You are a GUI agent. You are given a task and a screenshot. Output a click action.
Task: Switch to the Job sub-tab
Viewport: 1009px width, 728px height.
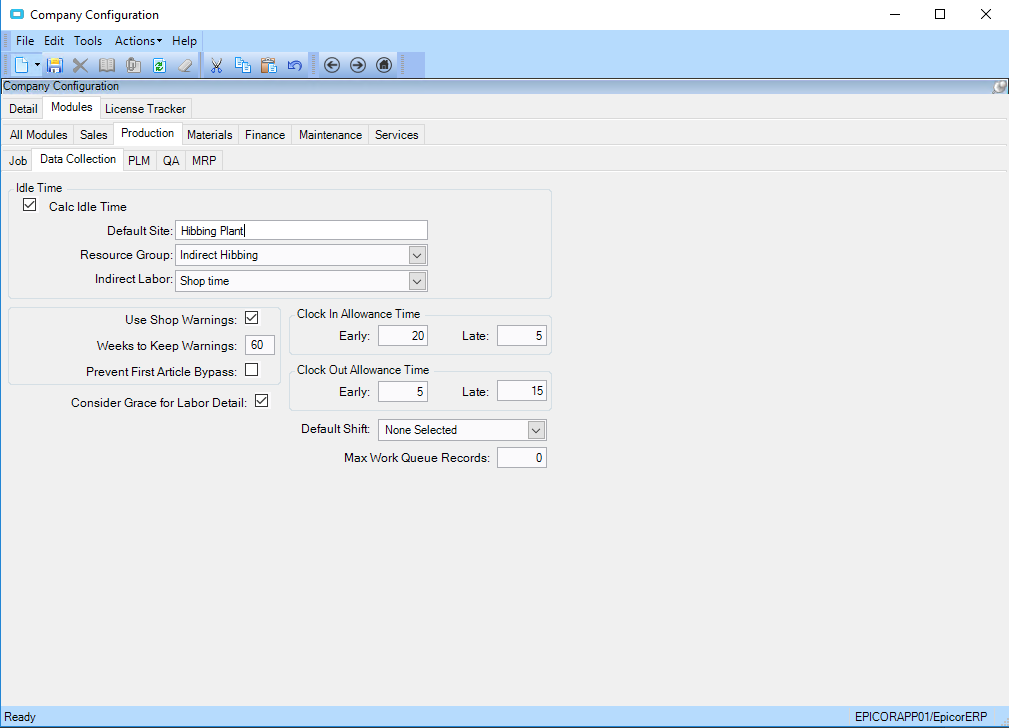coord(18,160)
